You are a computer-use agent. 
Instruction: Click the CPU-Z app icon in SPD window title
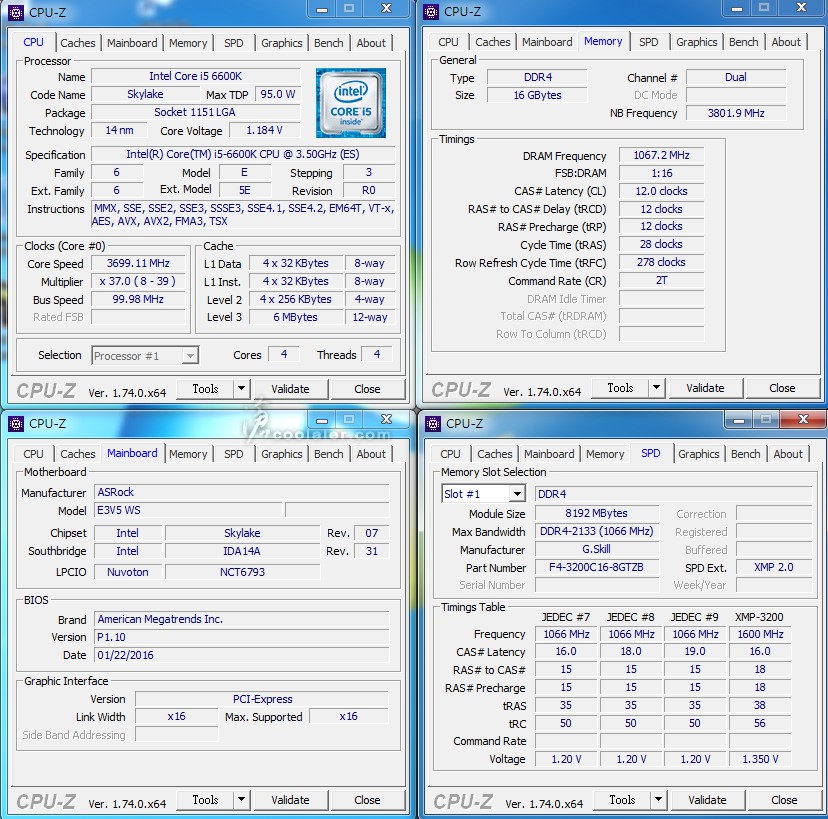(x=432, y=423)
